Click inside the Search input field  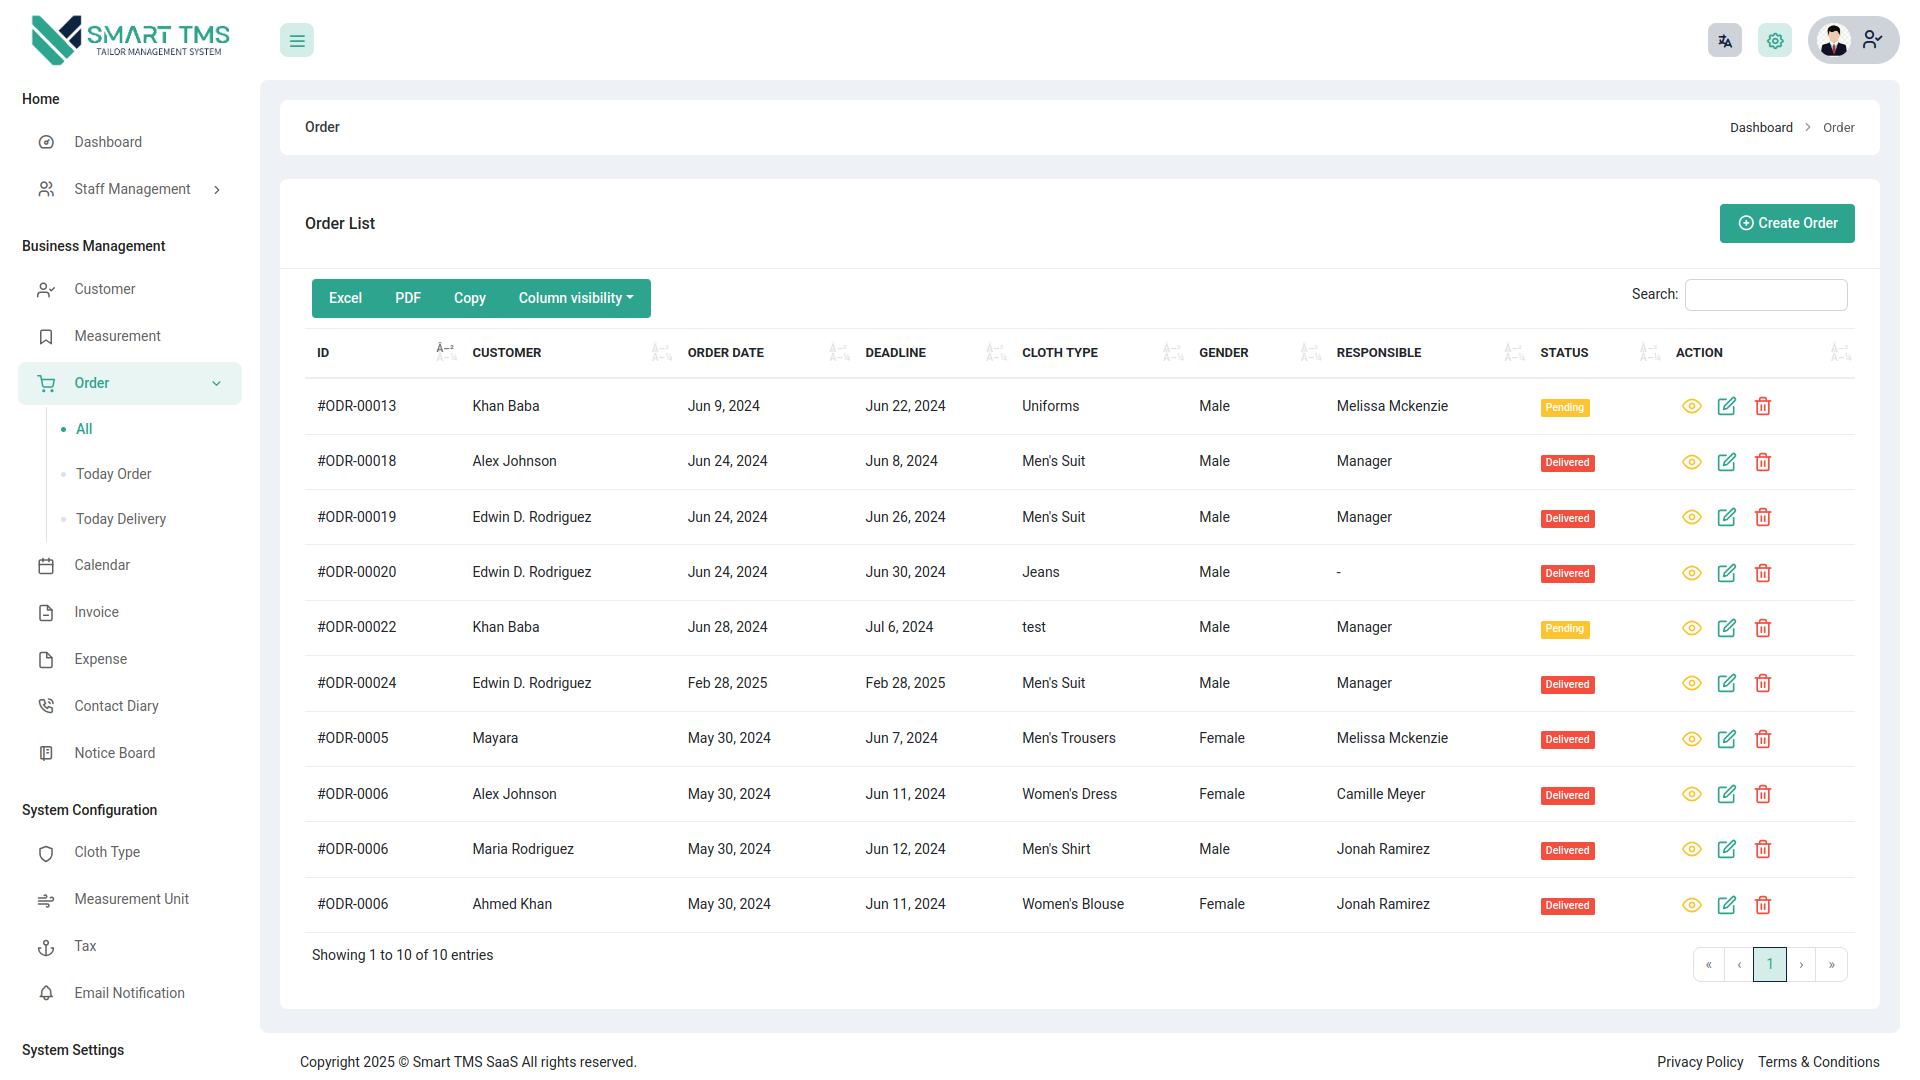pos(1766,294)
